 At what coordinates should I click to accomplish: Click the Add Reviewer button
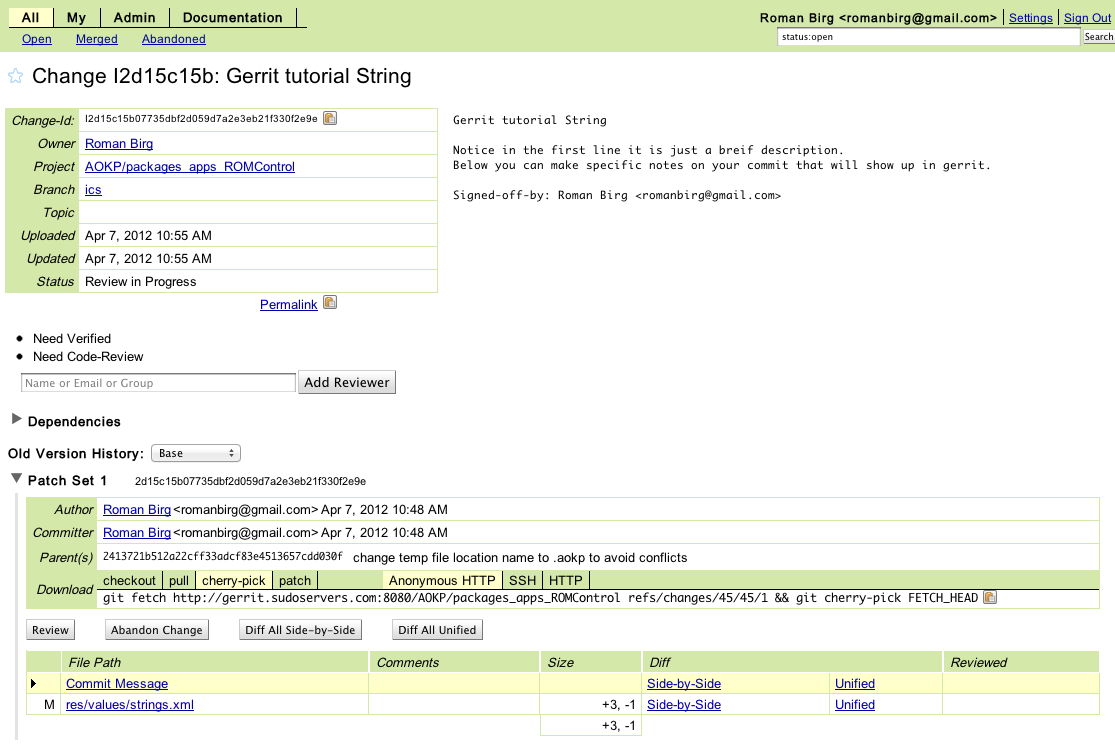pyautogui.click(x=347, y=382)
